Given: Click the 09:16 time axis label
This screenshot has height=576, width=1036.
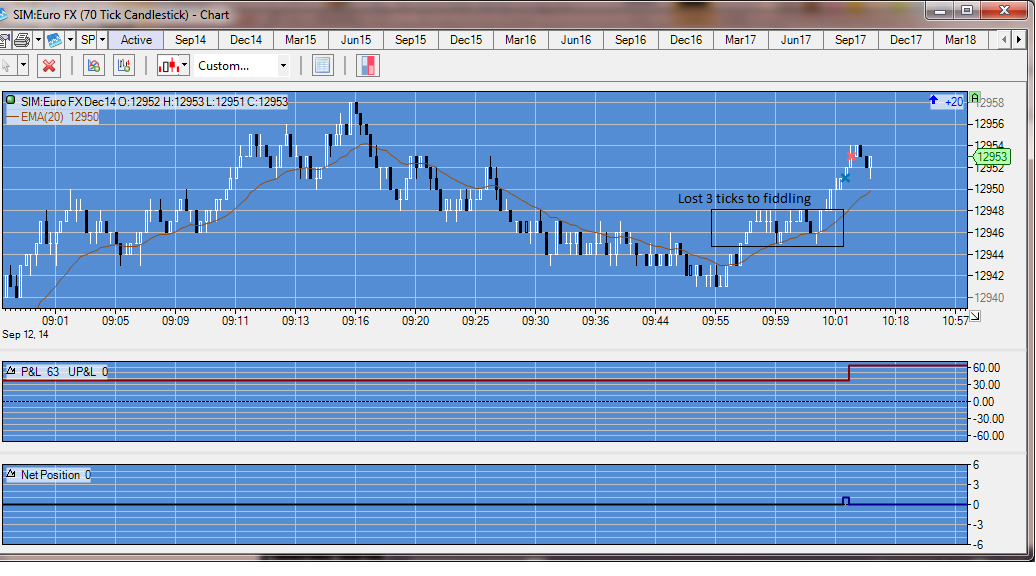Looking at the screenshot, I should (x=355, y=320).
